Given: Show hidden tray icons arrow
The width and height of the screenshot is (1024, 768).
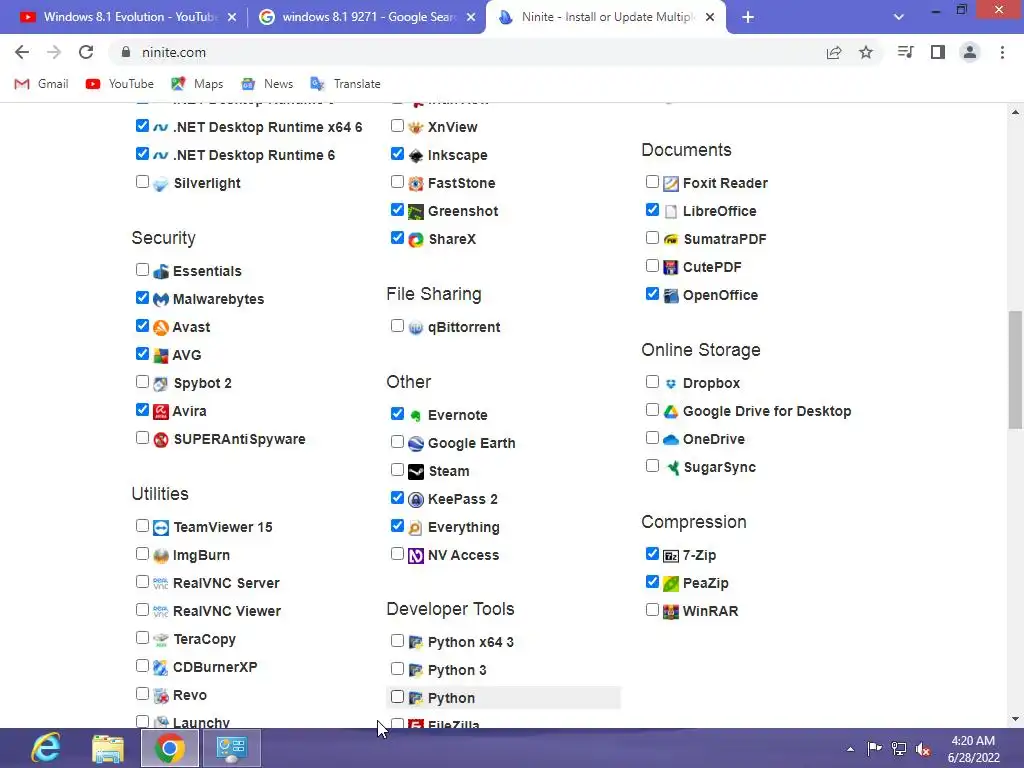Looking at the screenshot, I should click(x=850, y=749).
